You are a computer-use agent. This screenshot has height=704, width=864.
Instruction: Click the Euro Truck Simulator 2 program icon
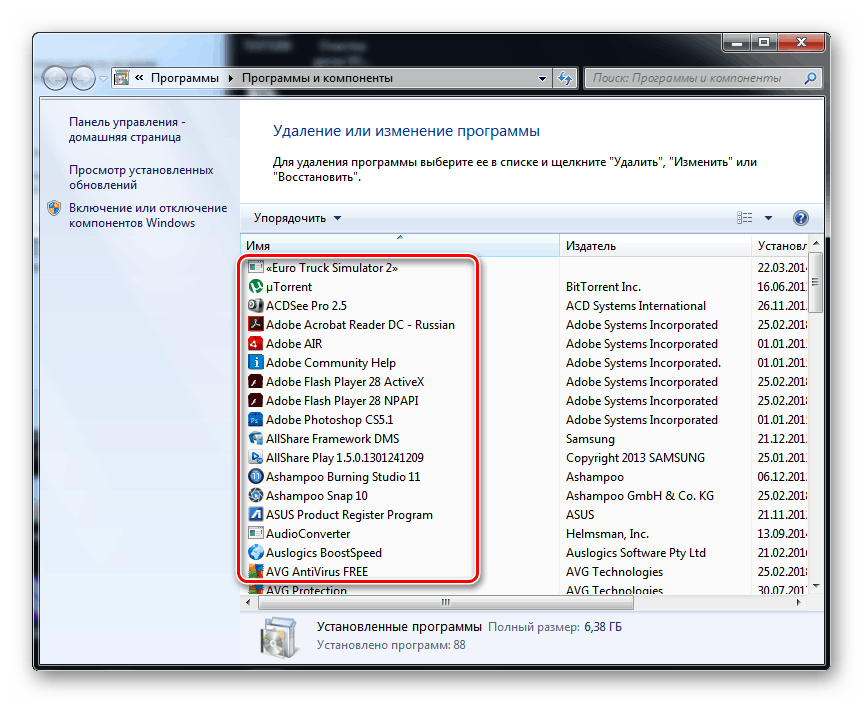(x=256, y=268)
